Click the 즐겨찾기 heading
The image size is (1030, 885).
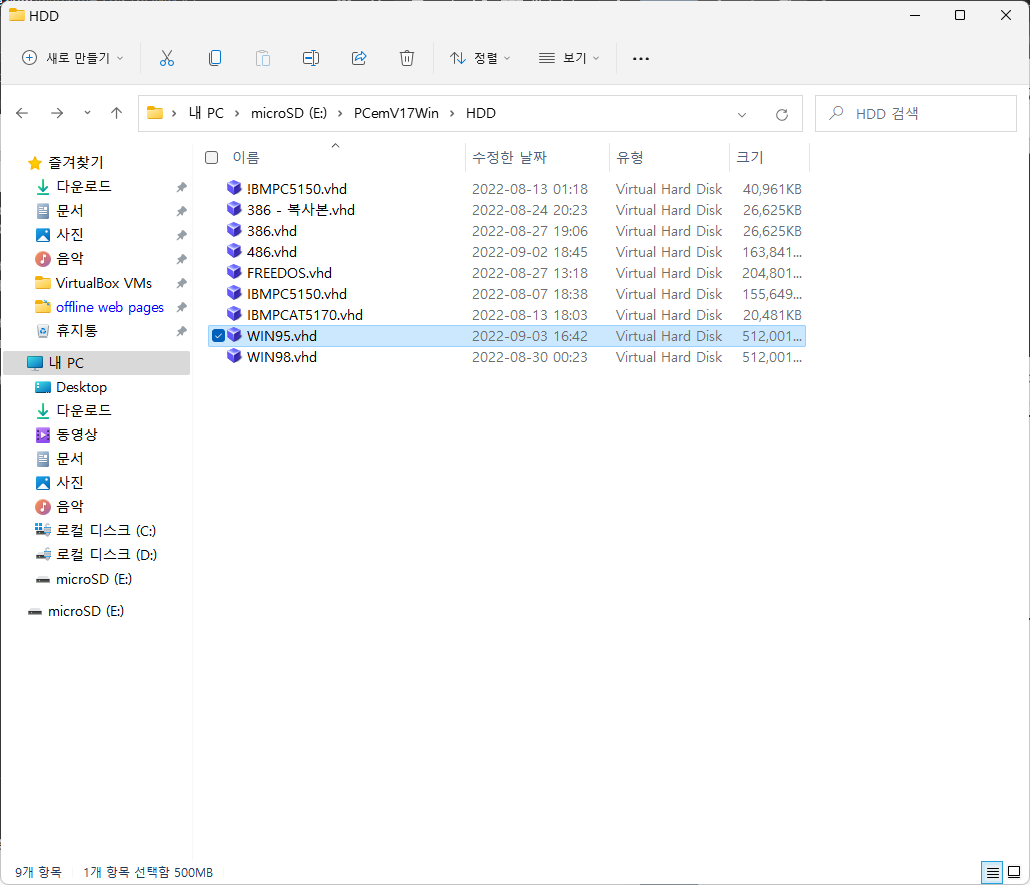[x=76, y=162]
